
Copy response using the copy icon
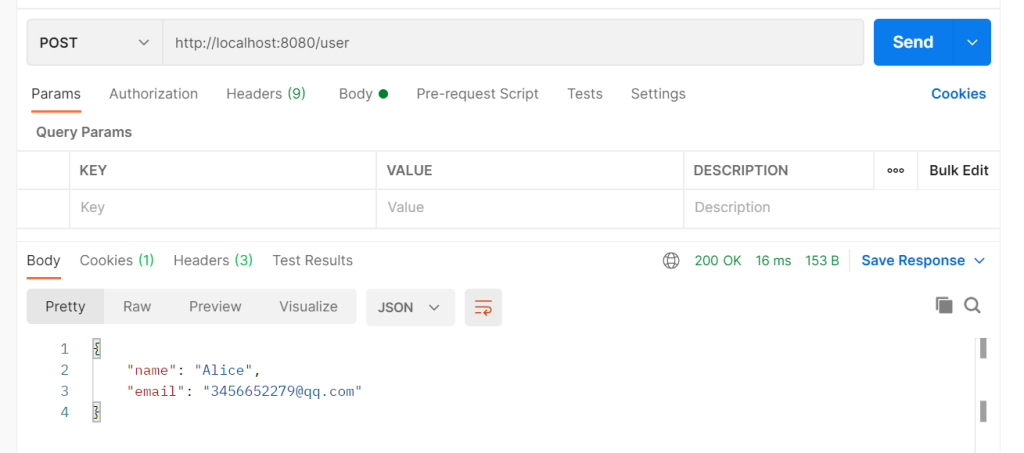click(x=943, y=306)
